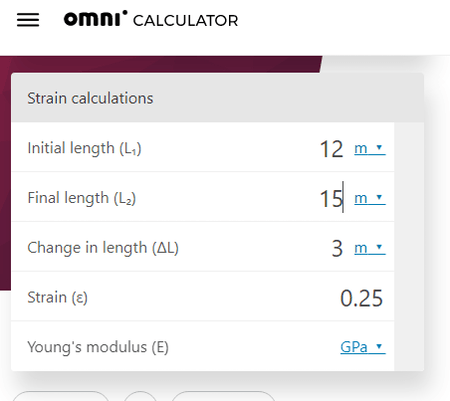Change the Final length unit from m
This screenshot has height=401, width=450.
click(x=370, y=198)
